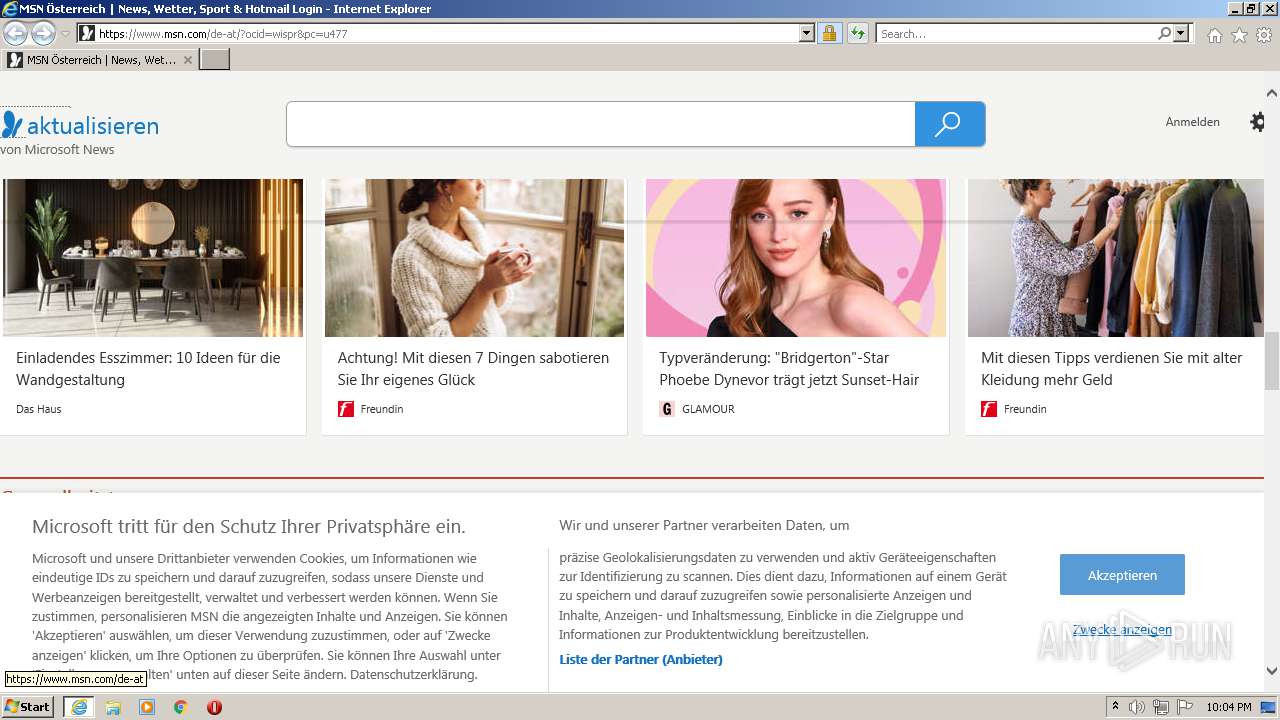The image size is (1280, 720).
Task: Click the MSN butterfly logo
Action: (x=12, y=125)
